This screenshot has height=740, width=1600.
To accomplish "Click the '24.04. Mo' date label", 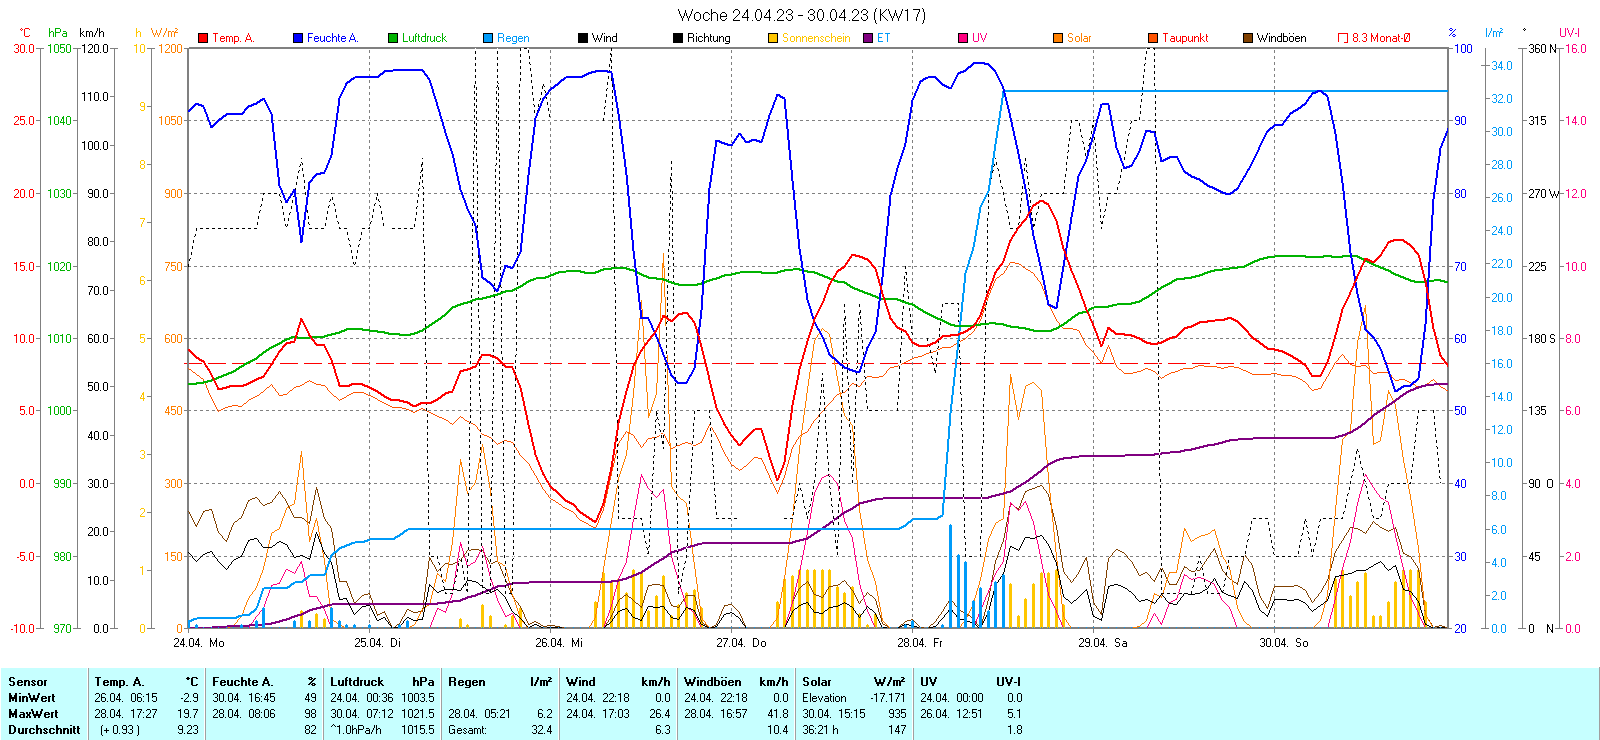I will pyautogui.click(x=199, y=643).
